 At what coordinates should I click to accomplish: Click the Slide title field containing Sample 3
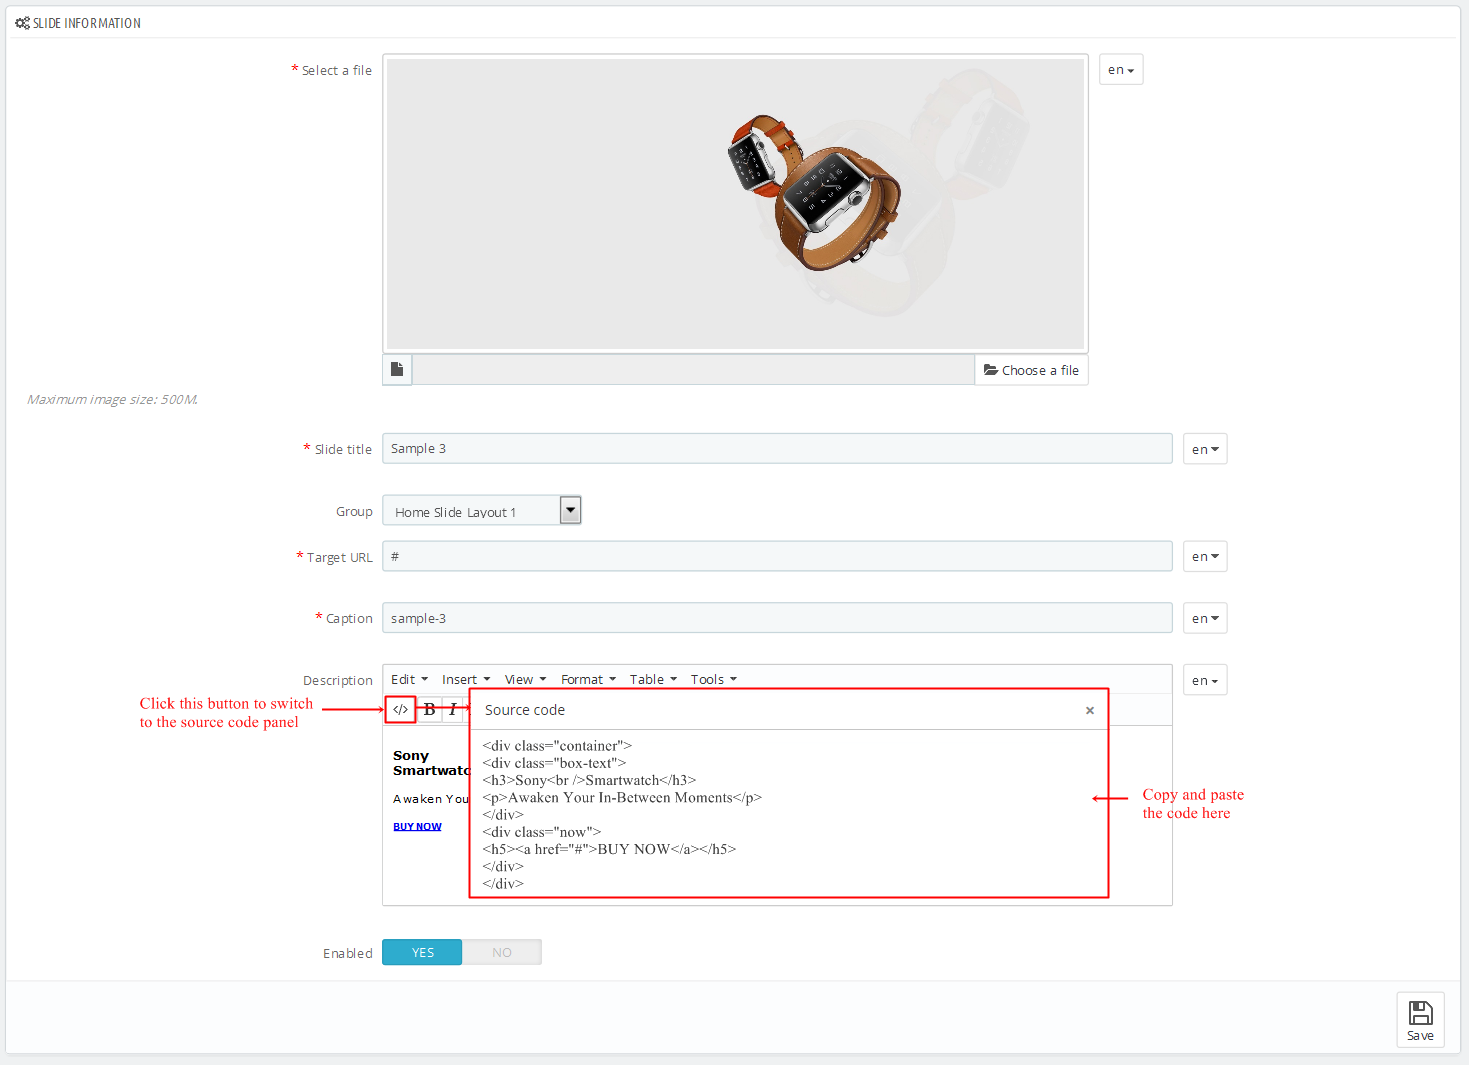tap(777, 448)
